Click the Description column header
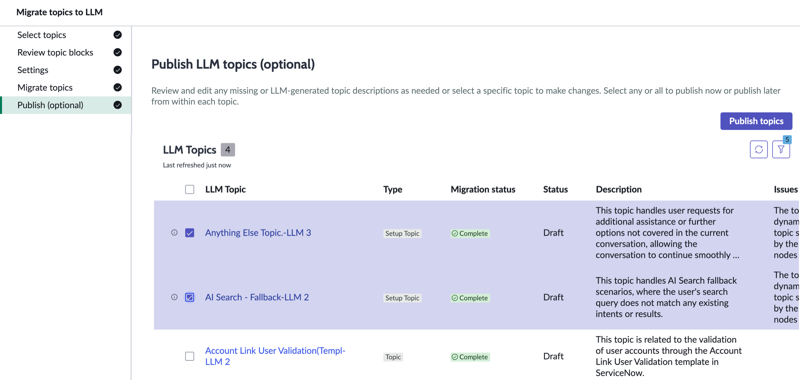 pyautogui.click(x=619, y=189)
